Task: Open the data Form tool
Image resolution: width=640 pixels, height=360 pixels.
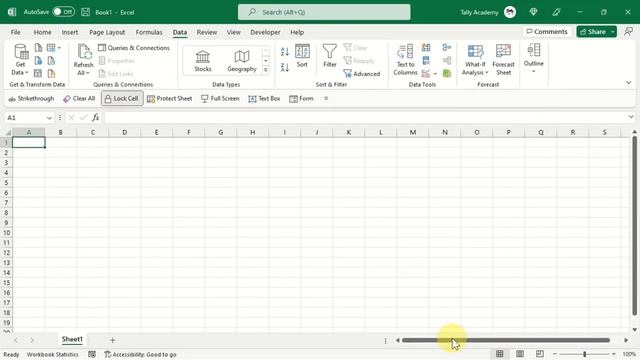Action: click(301, 98)
